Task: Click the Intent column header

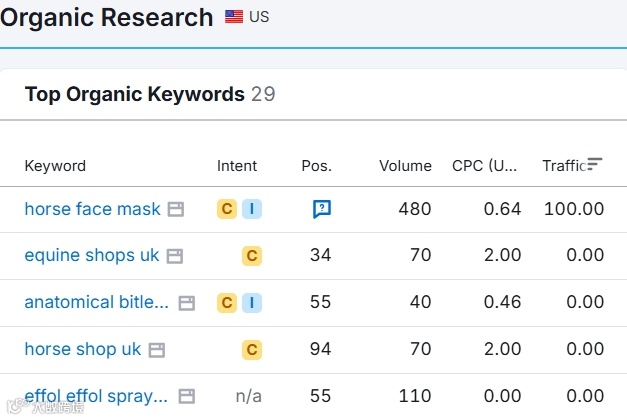Action: click(x=237, y=166)
